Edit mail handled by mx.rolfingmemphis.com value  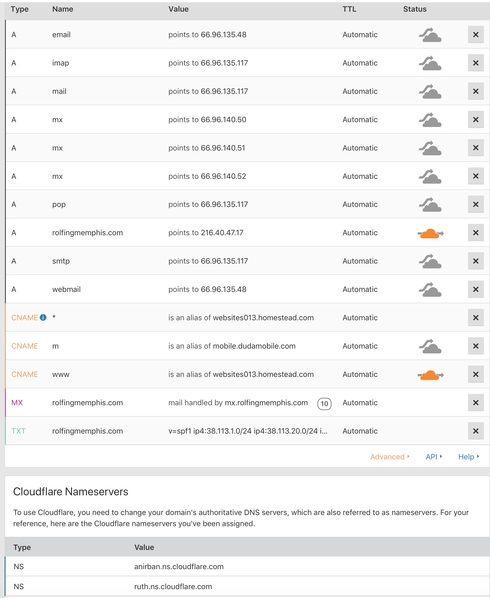pos(238,402)
